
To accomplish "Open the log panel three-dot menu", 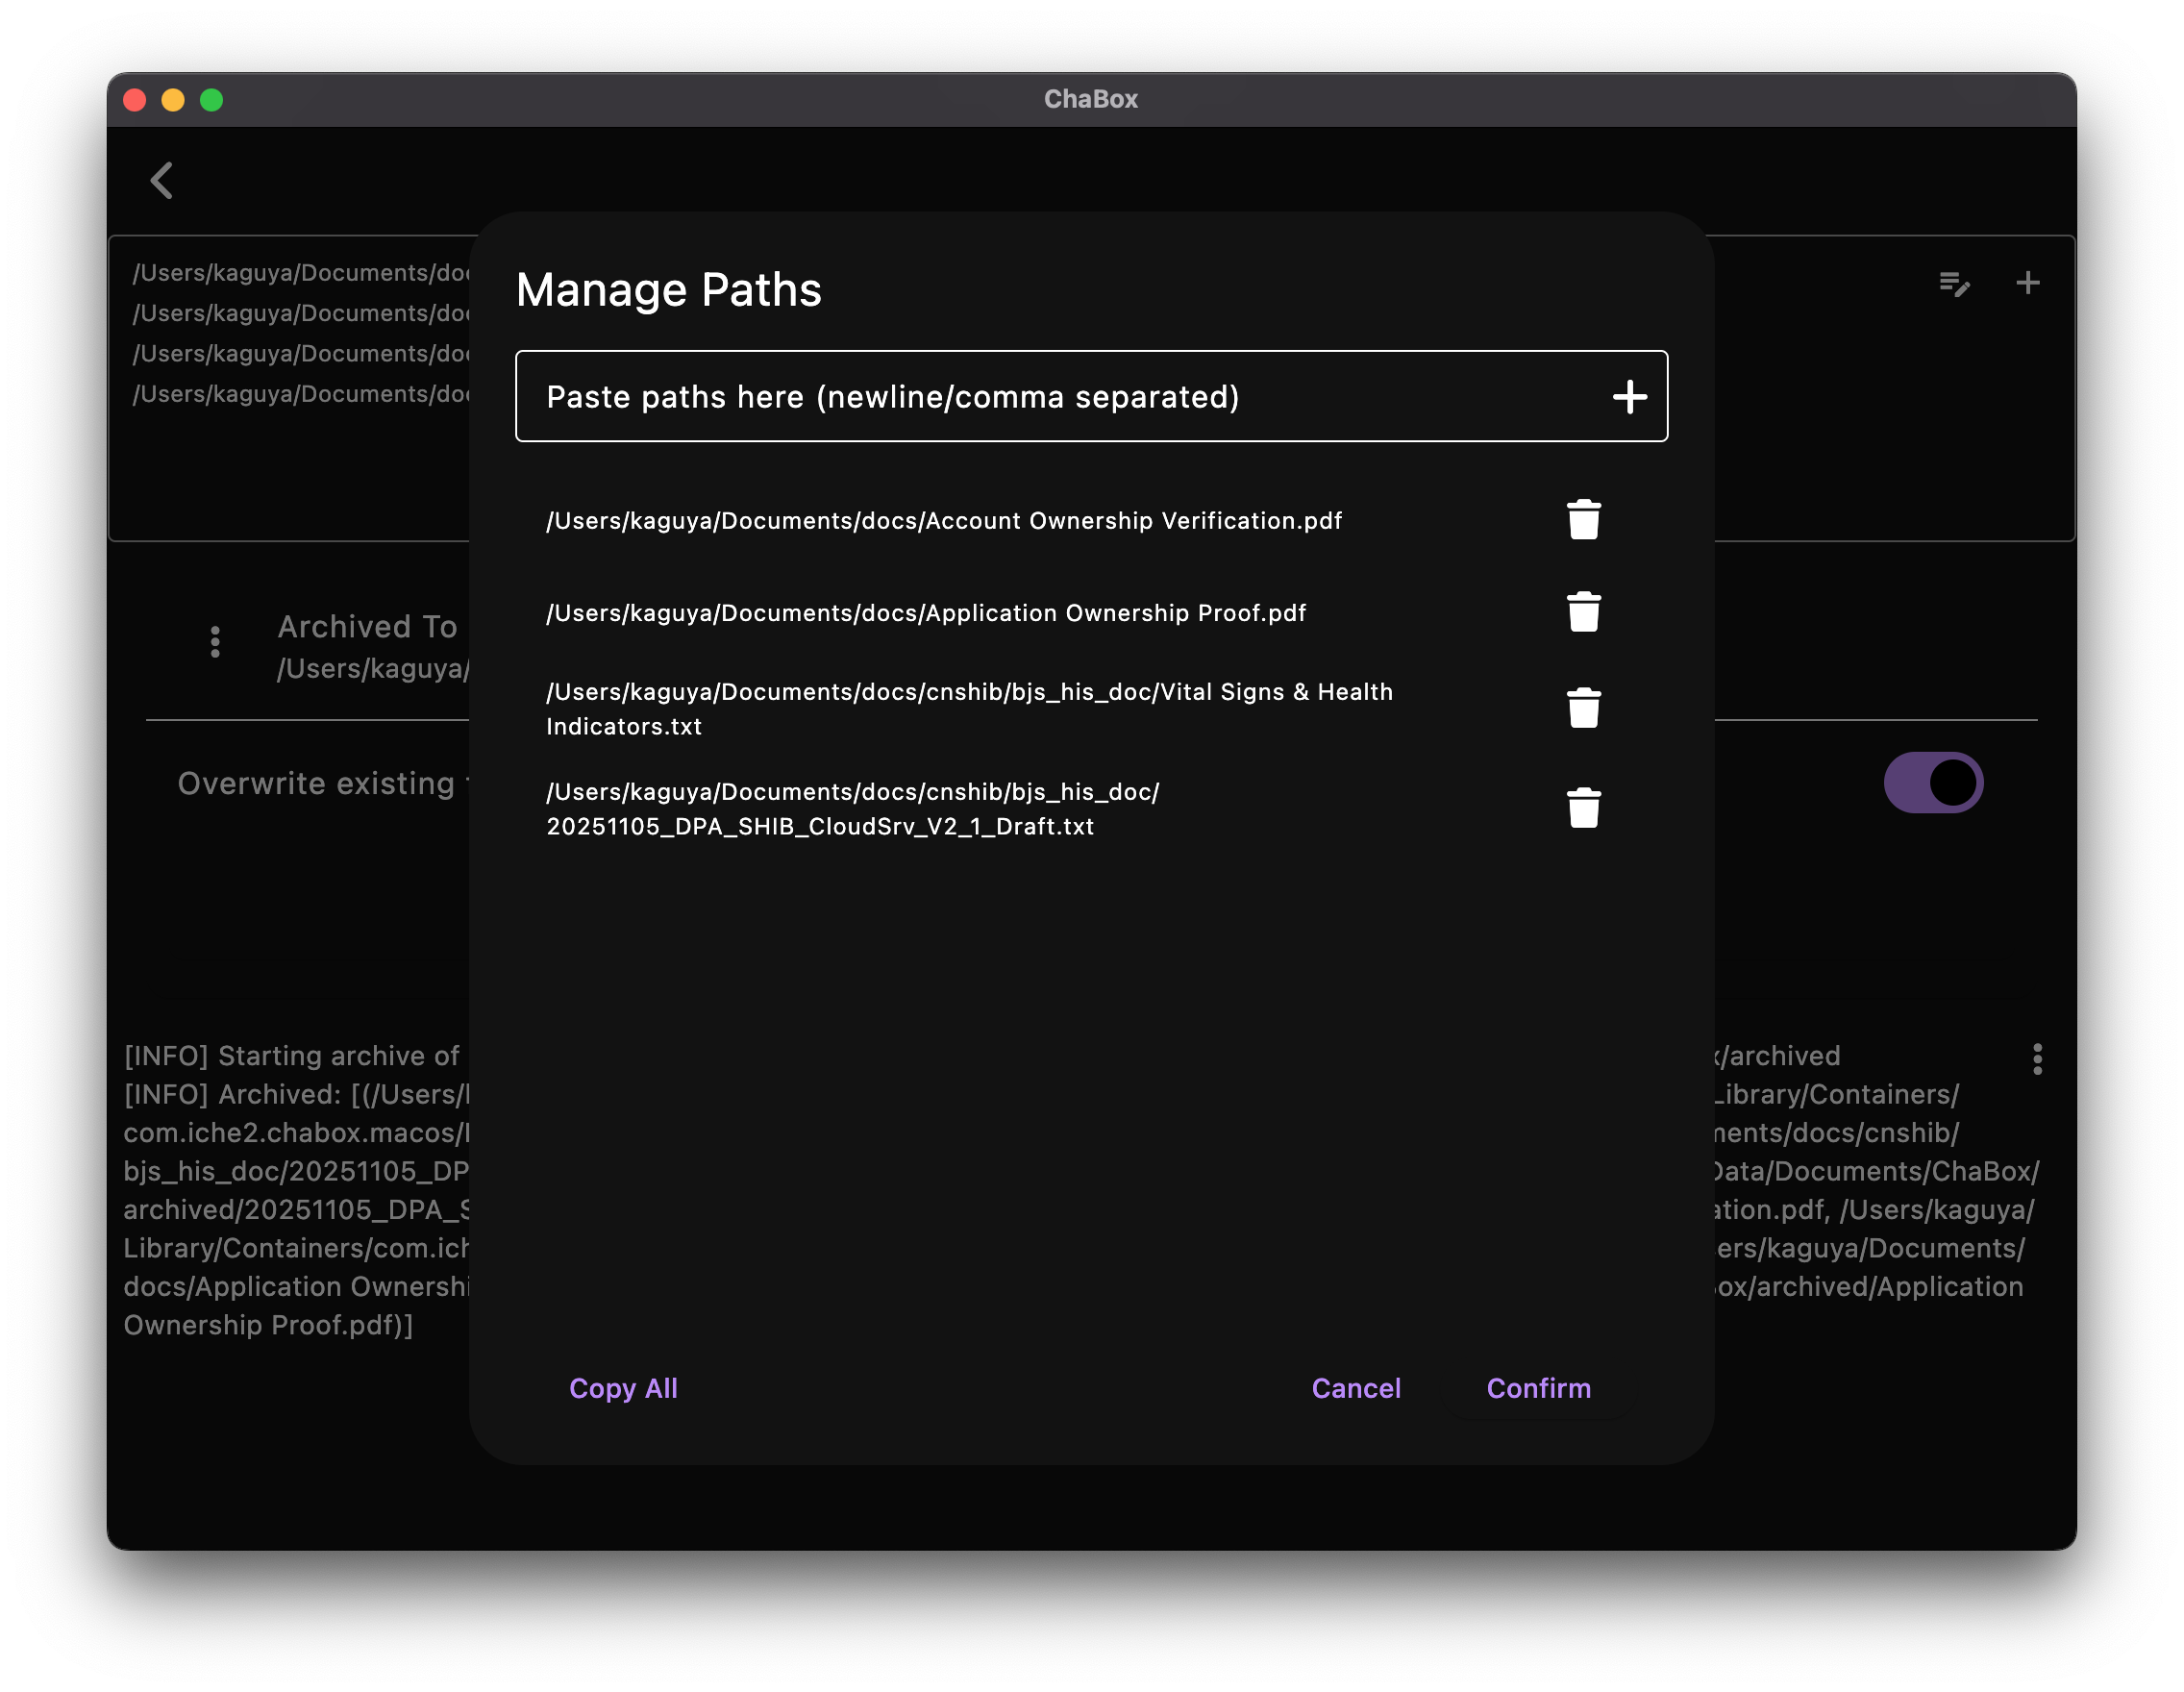I will click(x=2037, y=1058).
